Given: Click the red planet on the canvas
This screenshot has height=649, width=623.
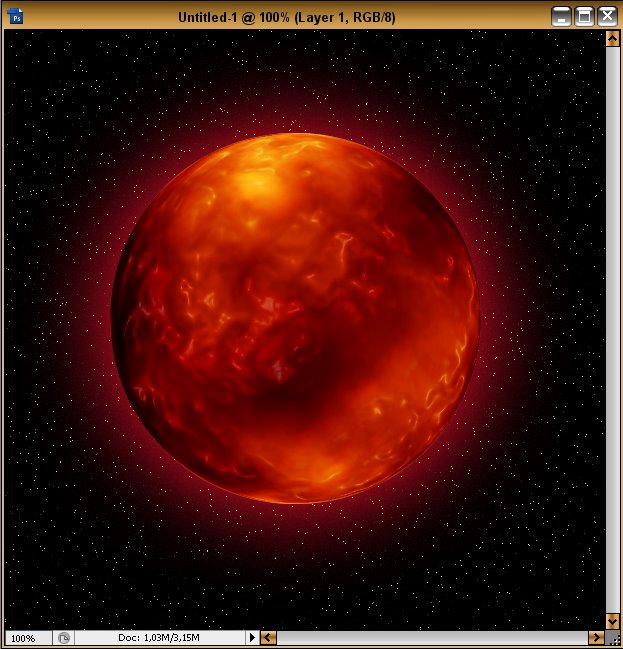Looking at the screenshot, I should coord(296,318).
